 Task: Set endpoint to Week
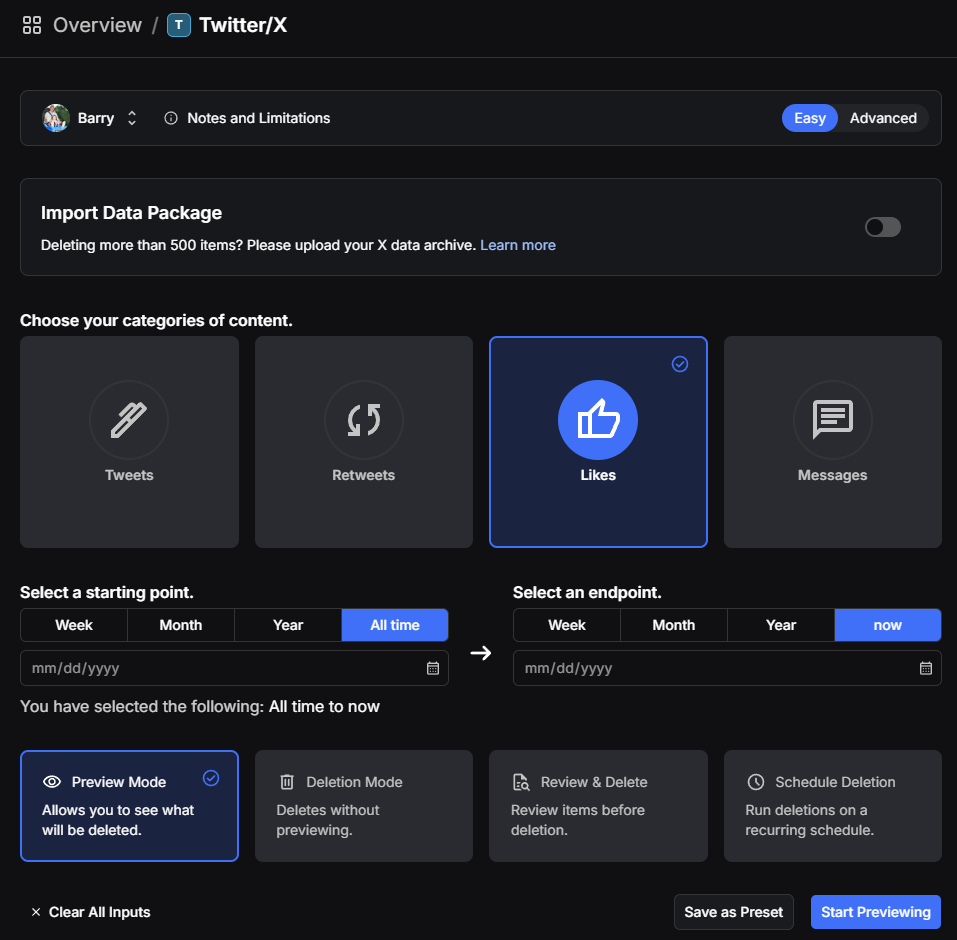coord(567,625)
